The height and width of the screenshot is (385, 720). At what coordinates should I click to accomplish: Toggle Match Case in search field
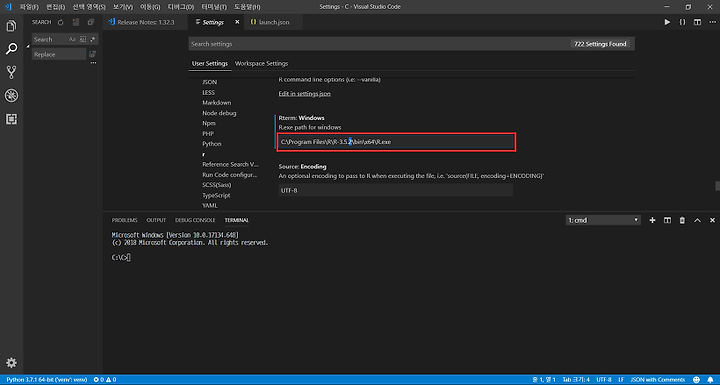pos(72,40)
